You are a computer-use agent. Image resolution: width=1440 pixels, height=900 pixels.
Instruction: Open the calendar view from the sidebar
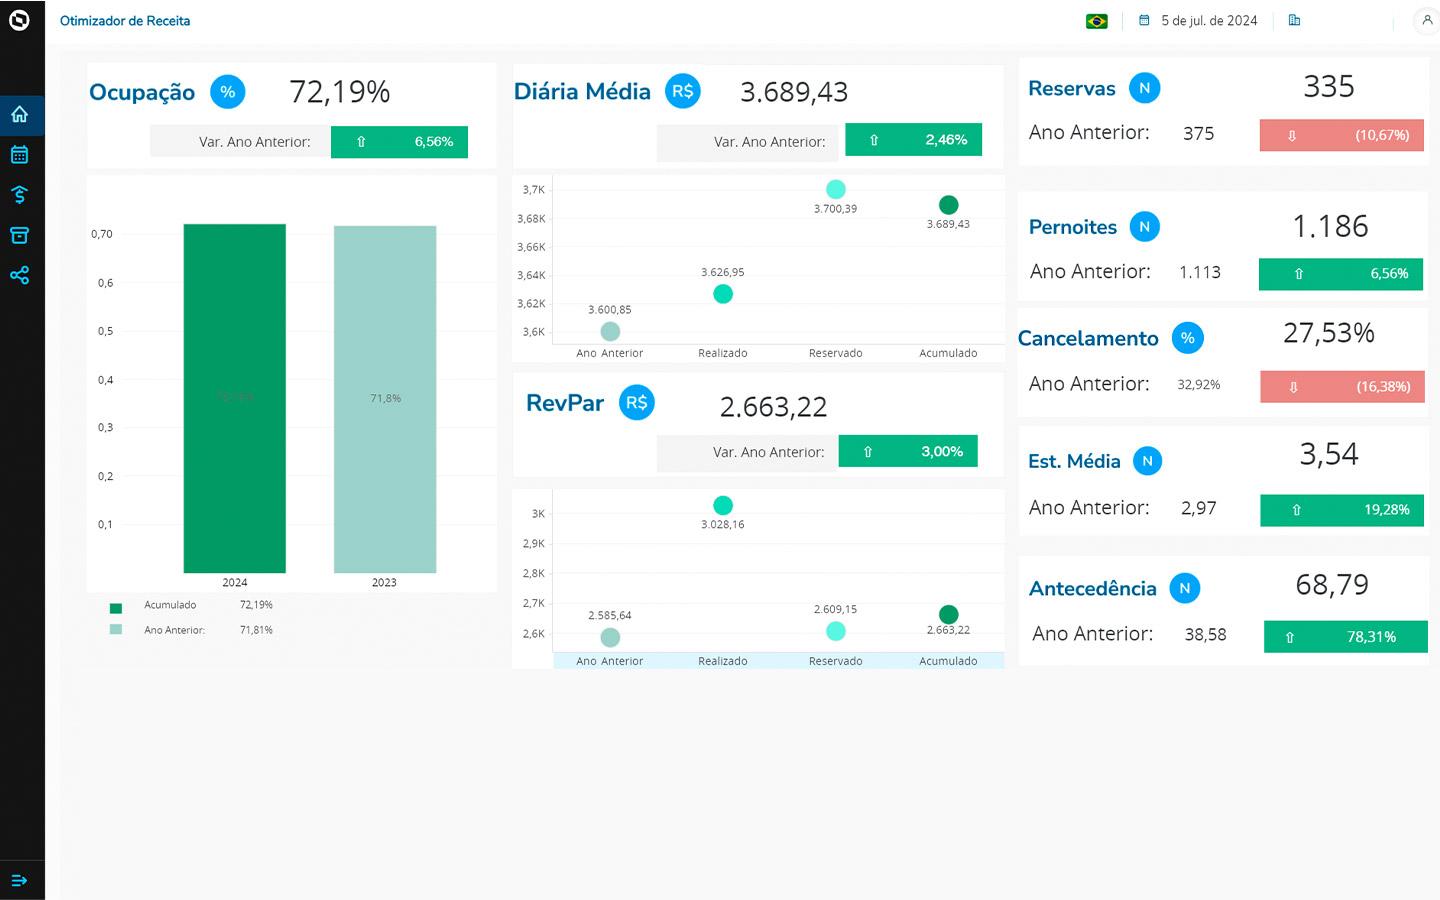19,155
